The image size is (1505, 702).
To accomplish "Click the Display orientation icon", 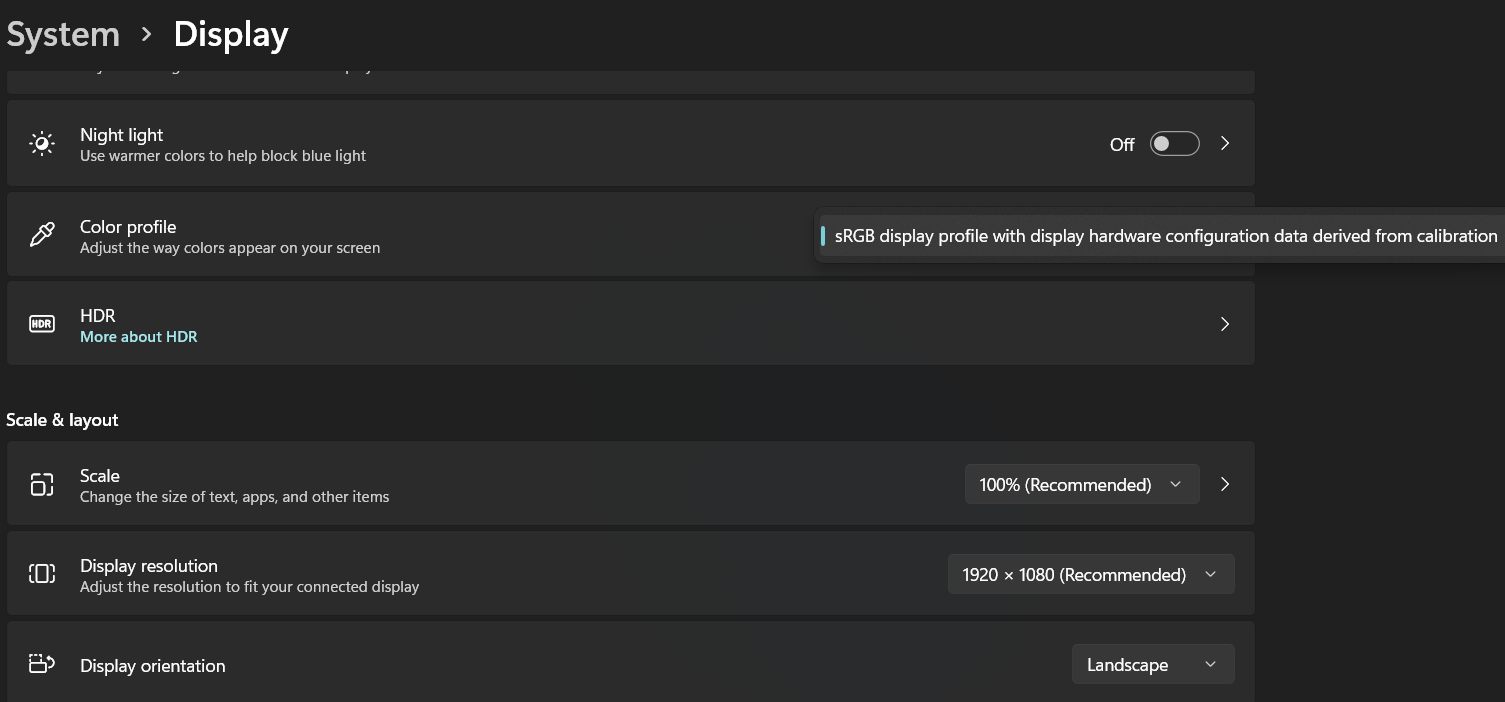I will [42, 664].
